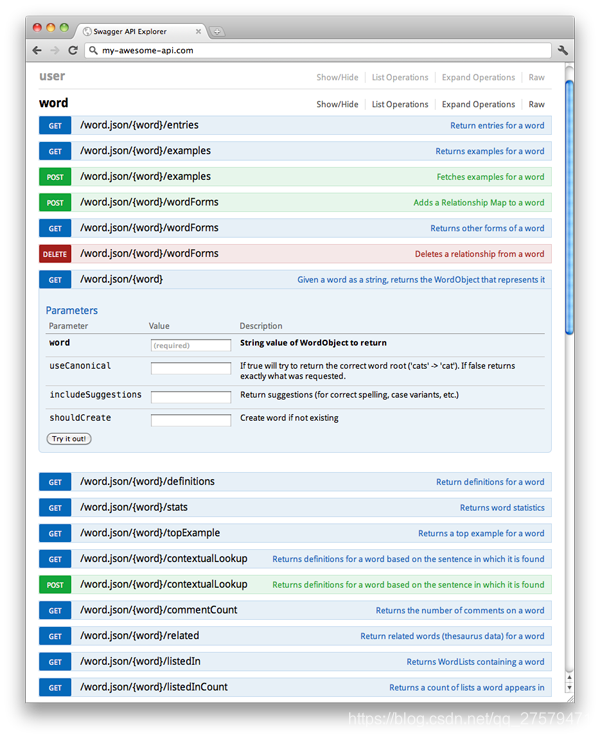Click POST badge for /examples endpoint
This screenshot has width=600, height=738.
55,177
